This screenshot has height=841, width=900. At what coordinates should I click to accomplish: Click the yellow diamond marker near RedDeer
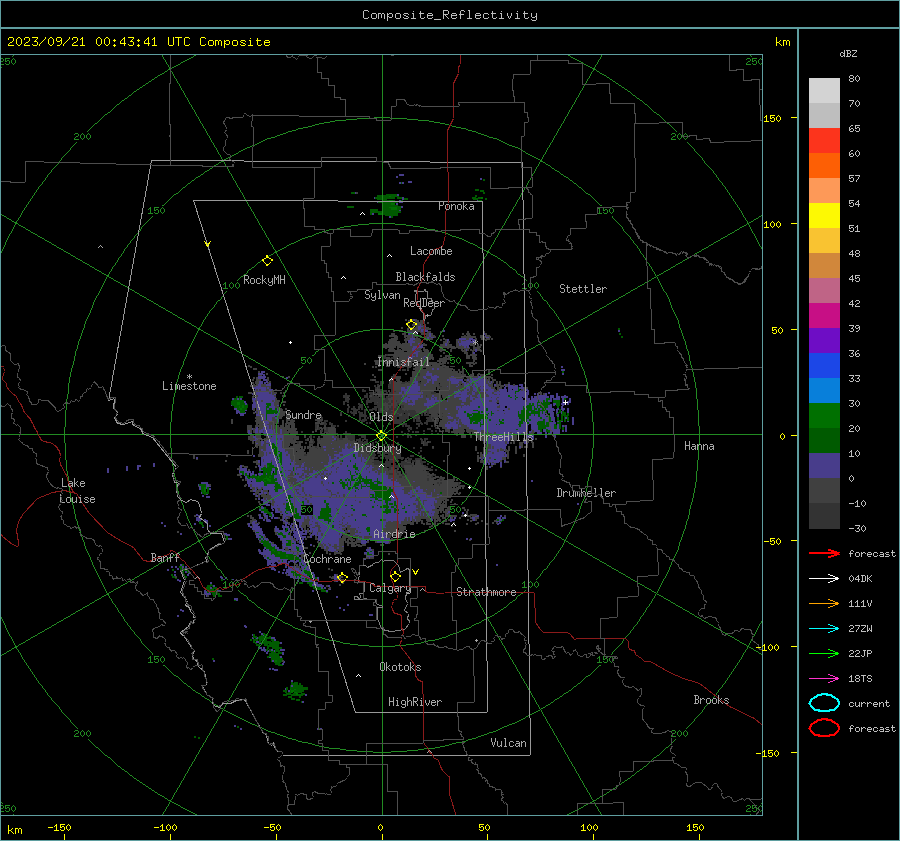pos(411,325)
